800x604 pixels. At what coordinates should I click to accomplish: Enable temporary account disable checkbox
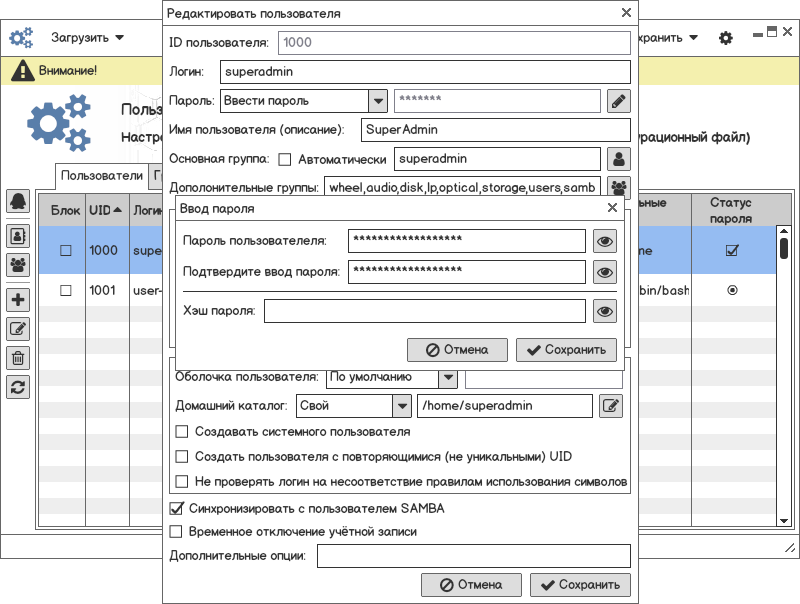click(176, 532)
